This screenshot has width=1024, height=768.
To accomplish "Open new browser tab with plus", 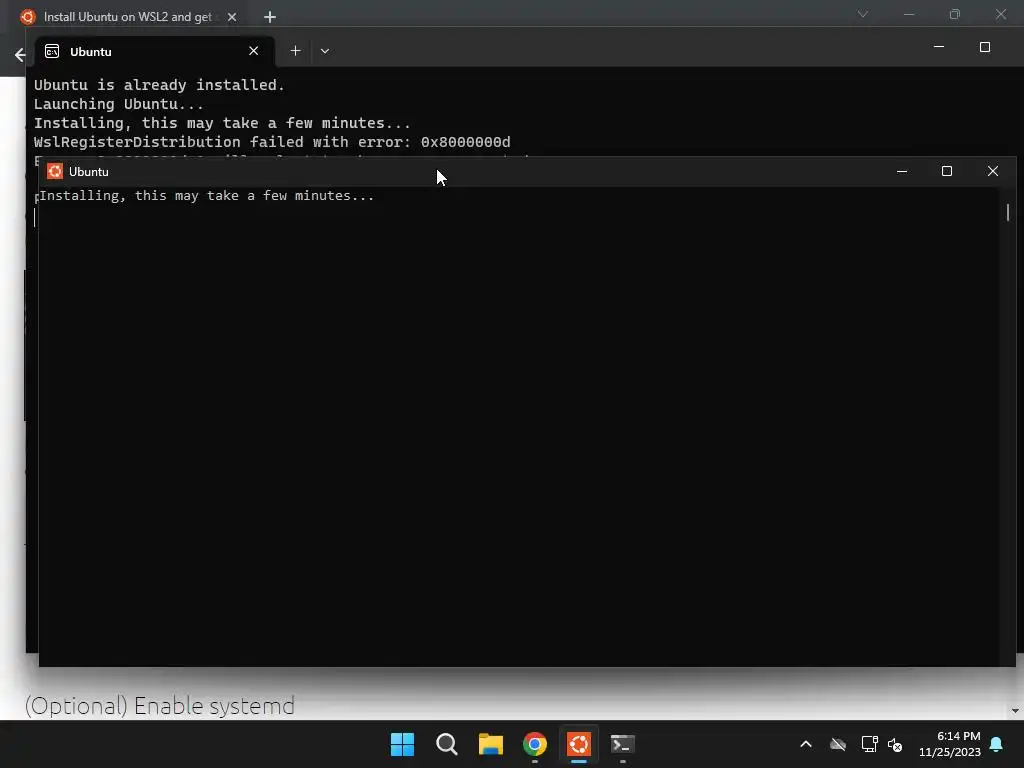I will [x=270, y=17].
